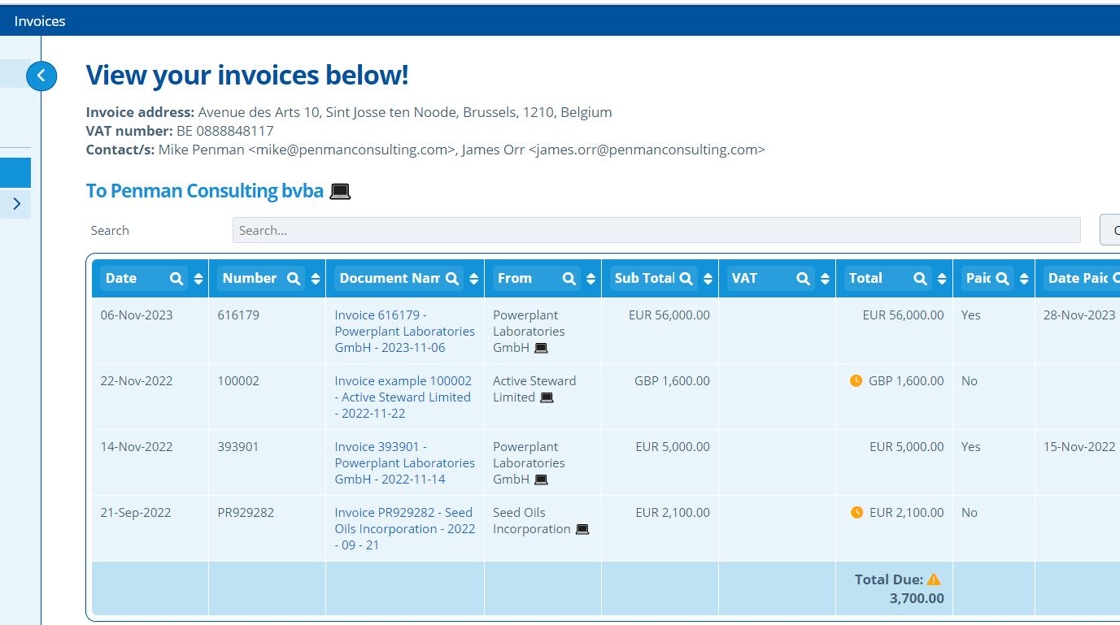Open the To Penman Consulting bvba link

click(204, 191)
